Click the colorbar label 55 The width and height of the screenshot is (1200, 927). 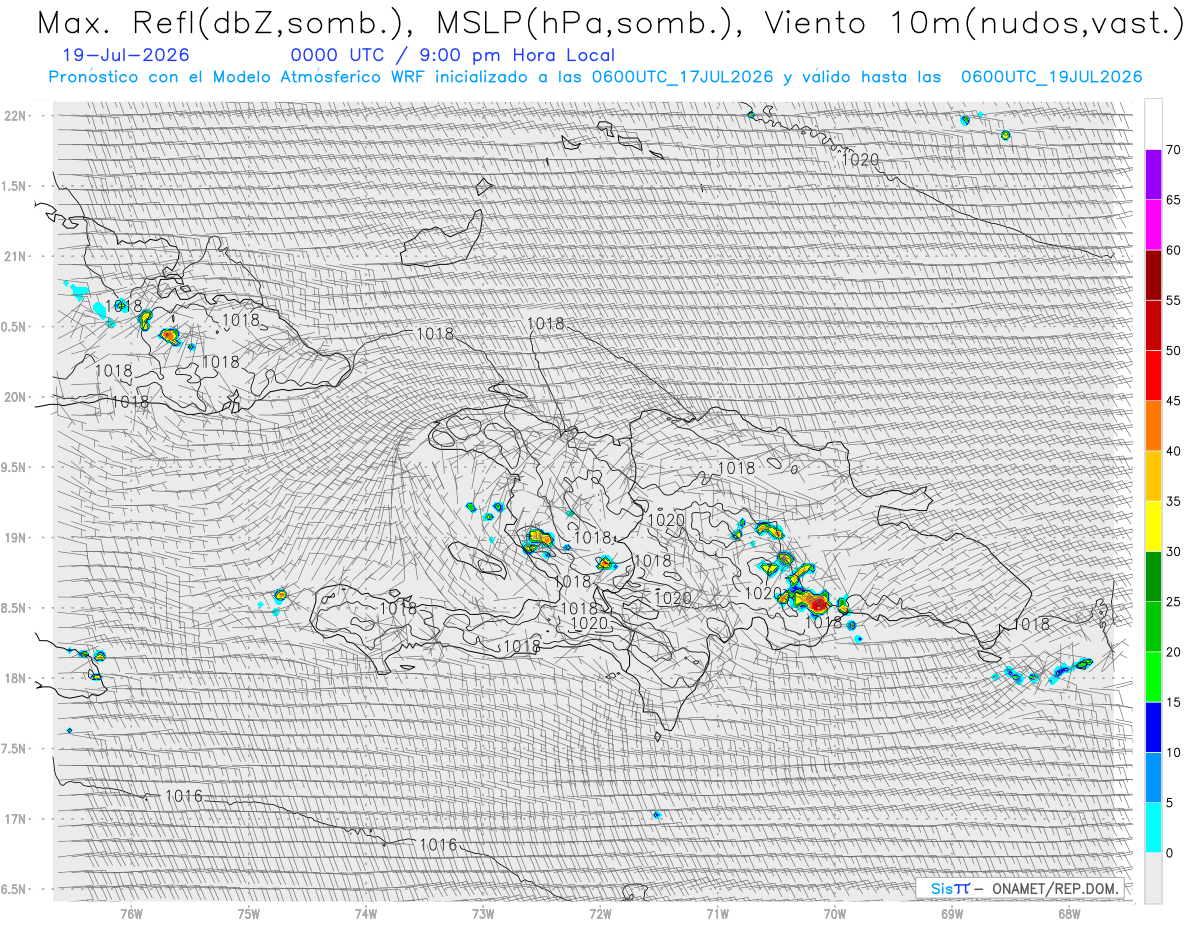coord(1174,300)
